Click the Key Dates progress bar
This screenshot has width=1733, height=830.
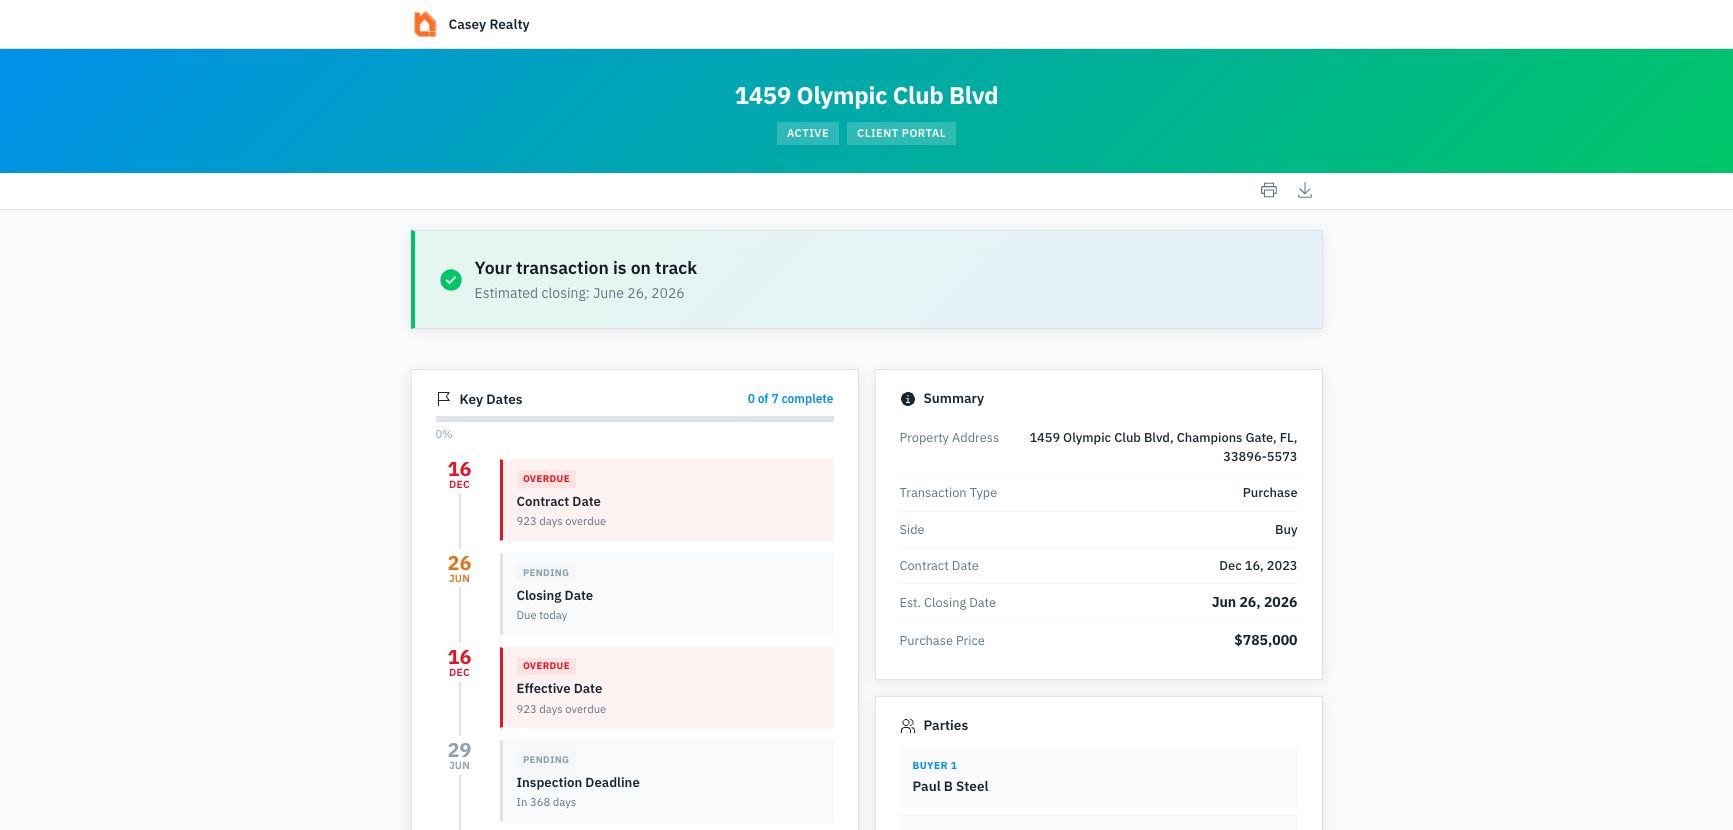click(635, 419)
